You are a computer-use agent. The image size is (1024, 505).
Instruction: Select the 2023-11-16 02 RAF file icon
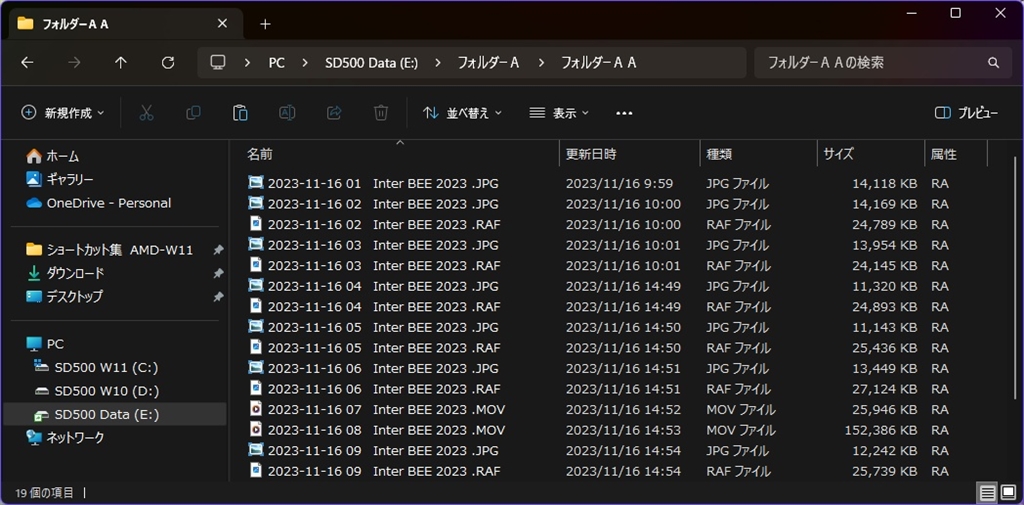[x=256, y=224]
